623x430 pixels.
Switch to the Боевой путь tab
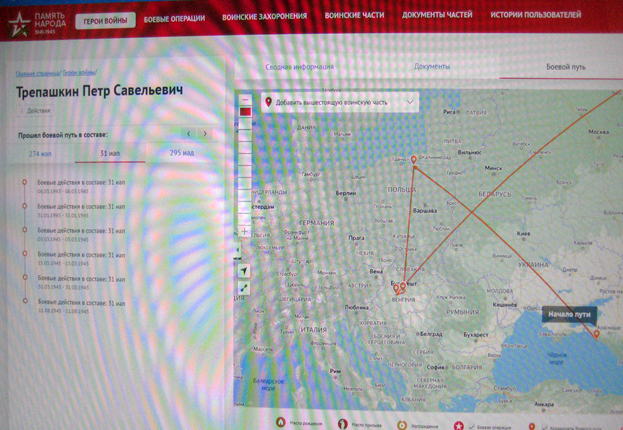point(565,67)
